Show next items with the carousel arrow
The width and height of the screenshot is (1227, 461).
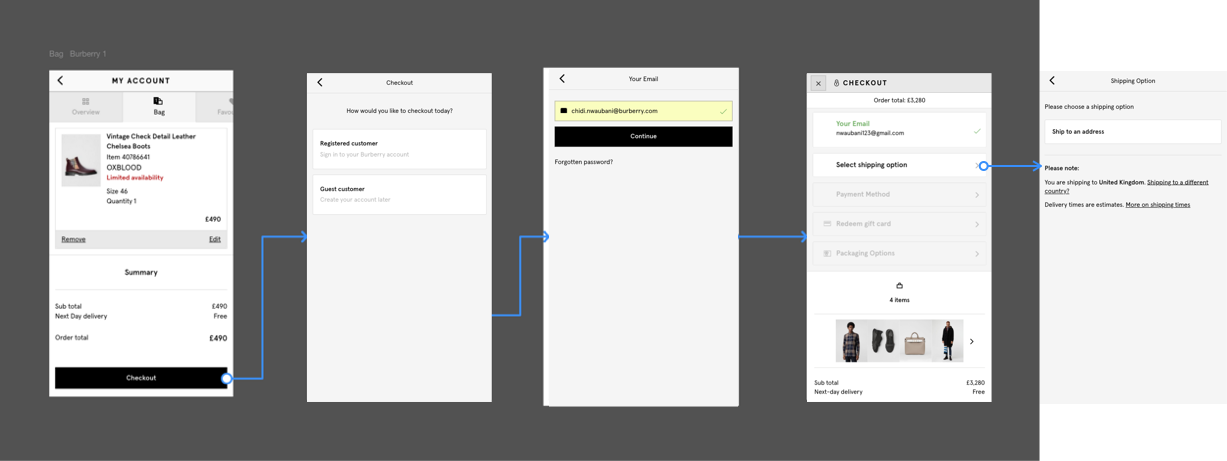click(x=972, y=342)
